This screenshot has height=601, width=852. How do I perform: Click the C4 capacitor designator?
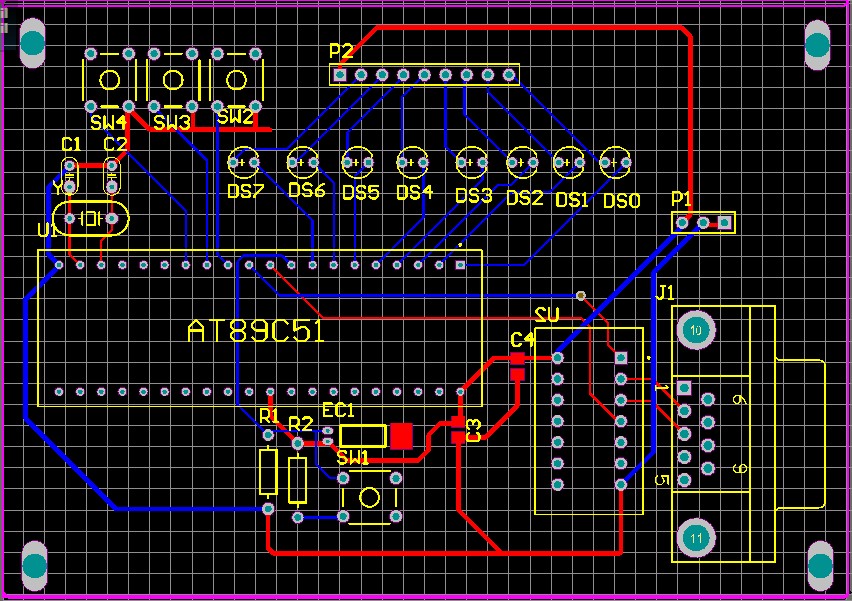point(522,340)
